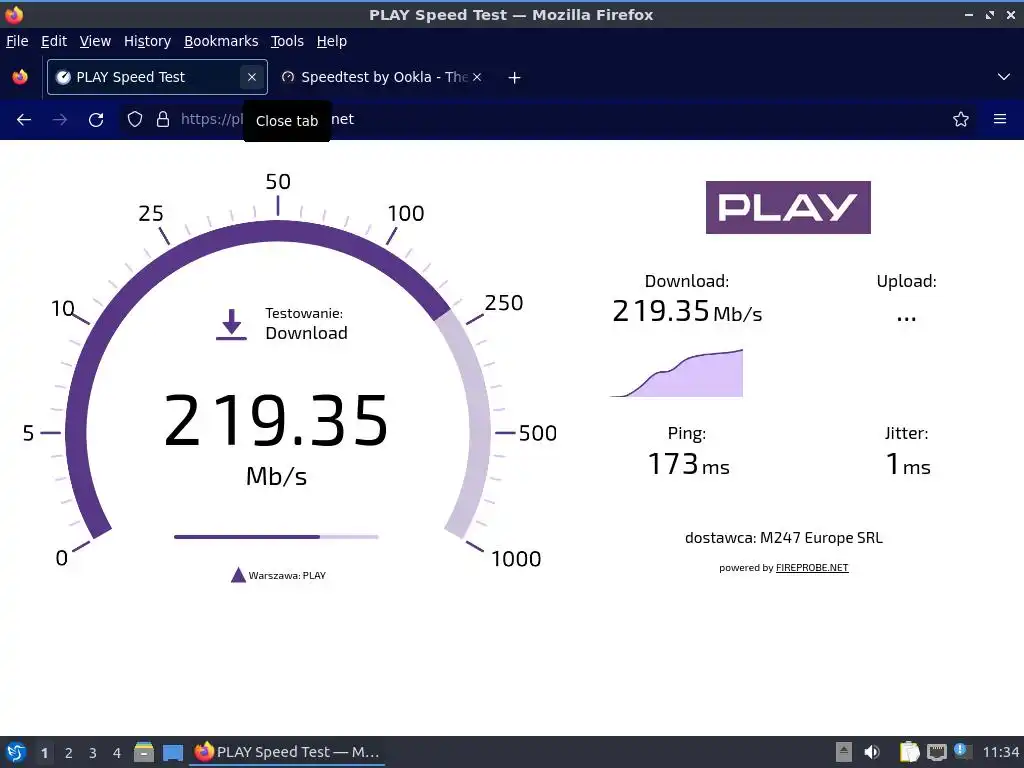Switch to workspace 3 in taskbar
This screenshot has height=768, width=1024.
pyautogui.click(x=93, y=753)
